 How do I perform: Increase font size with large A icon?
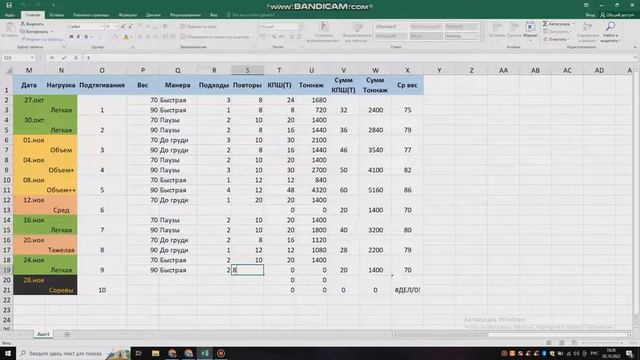pos(123,27)
